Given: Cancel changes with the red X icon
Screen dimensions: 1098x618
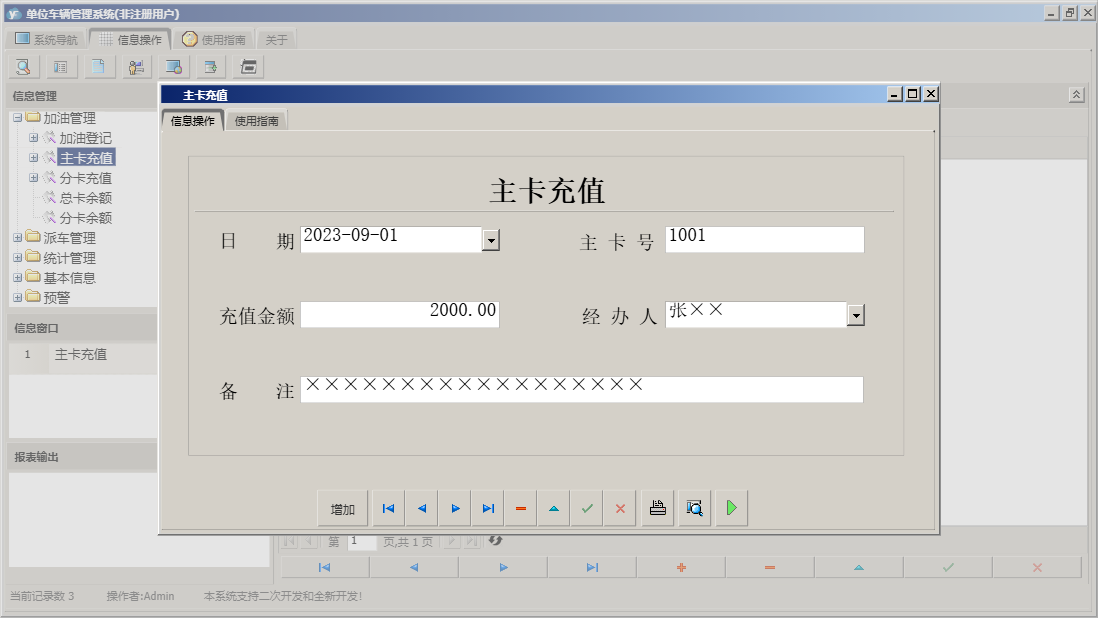Looking at the screenshot, I should click(619, 508).
